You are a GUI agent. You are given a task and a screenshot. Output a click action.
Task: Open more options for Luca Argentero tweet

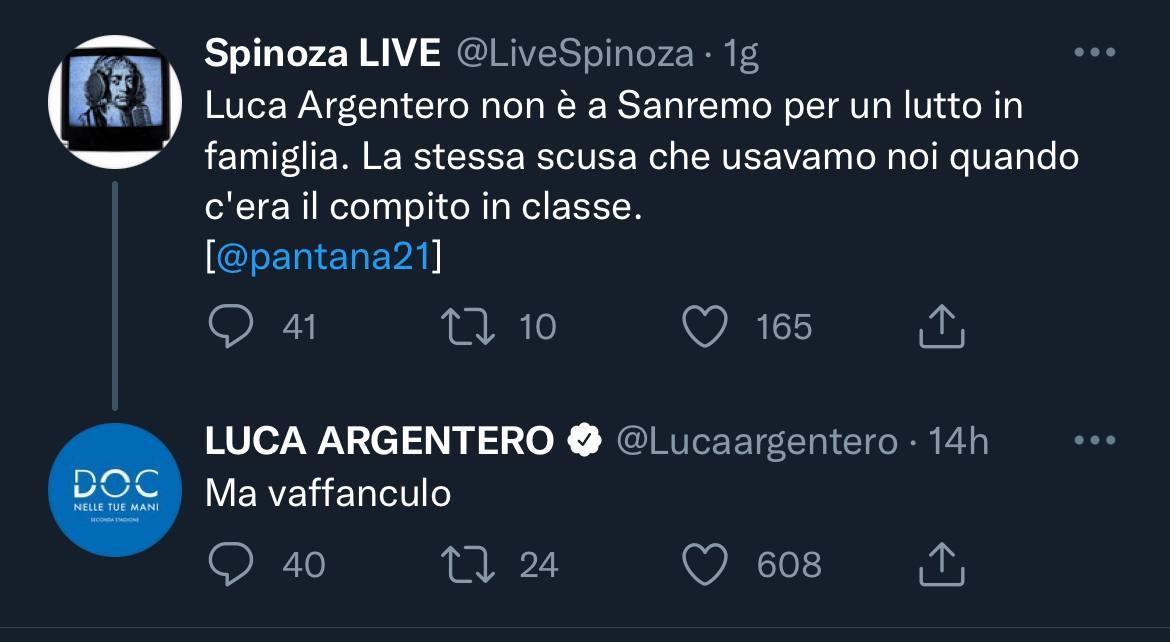[1094, 440]
